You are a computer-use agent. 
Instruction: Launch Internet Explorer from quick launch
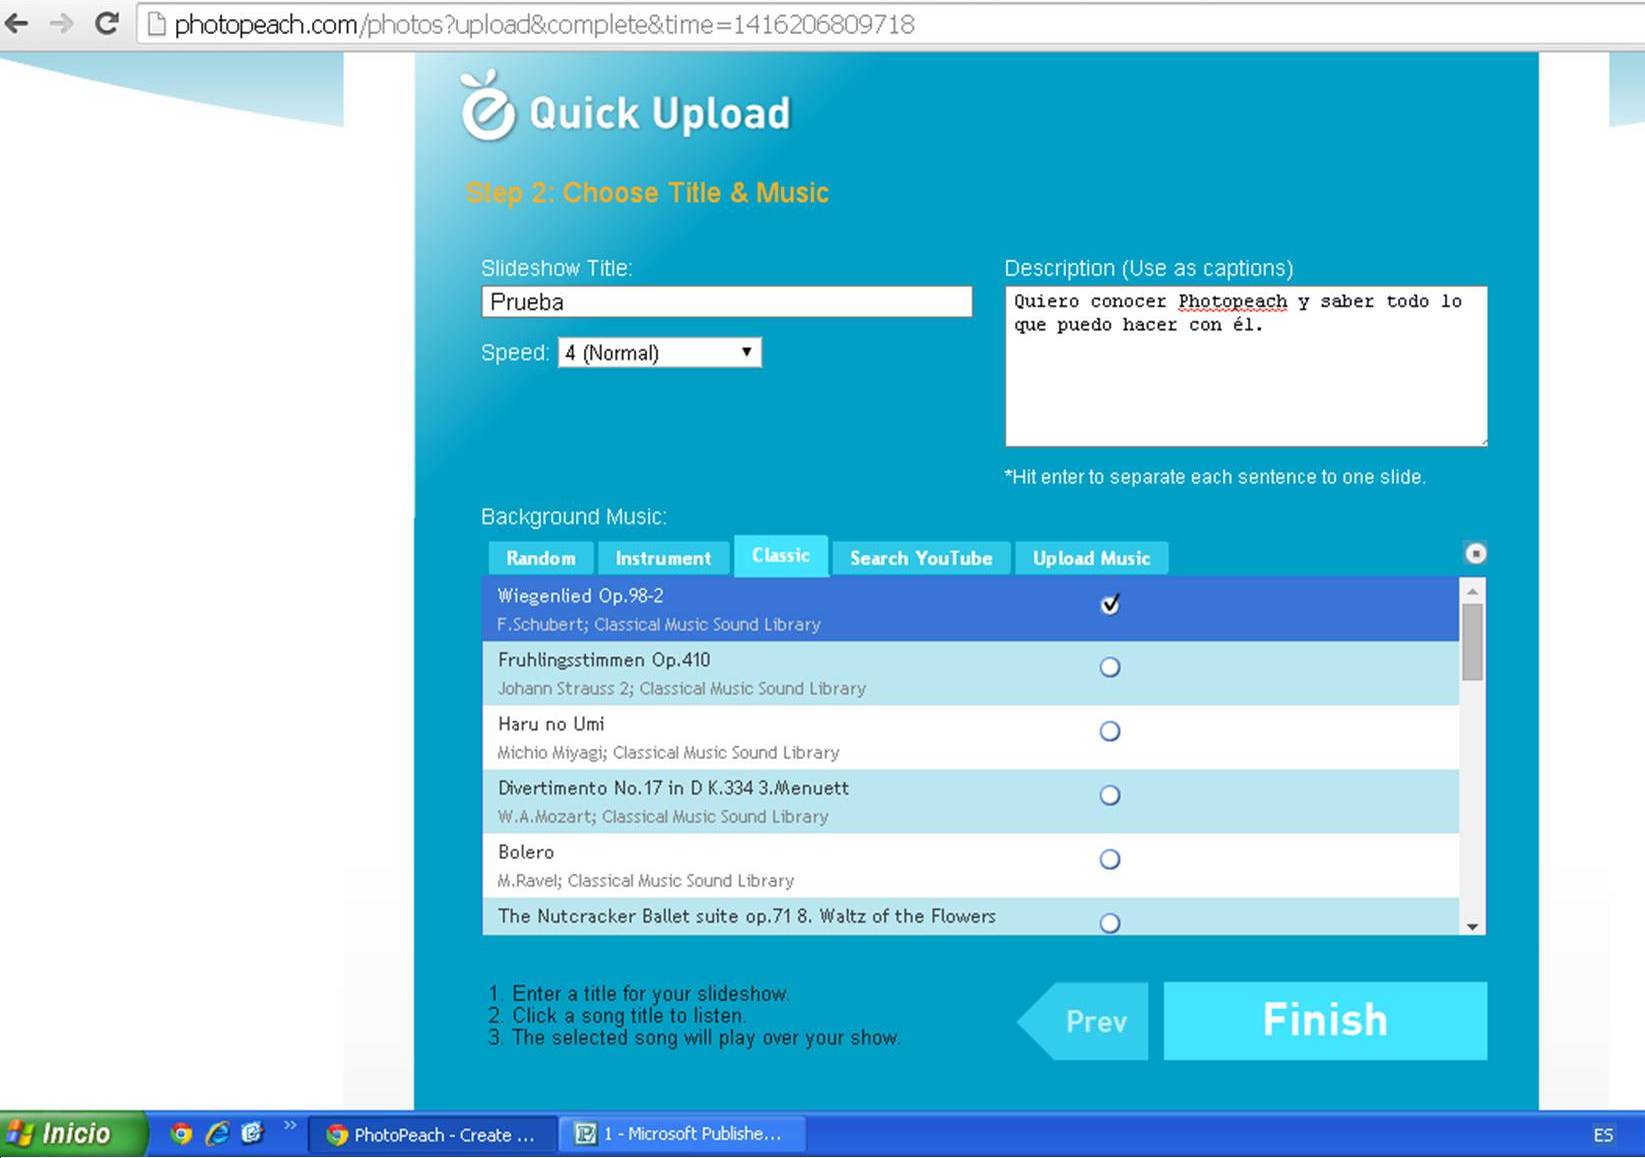point(217,1133)
